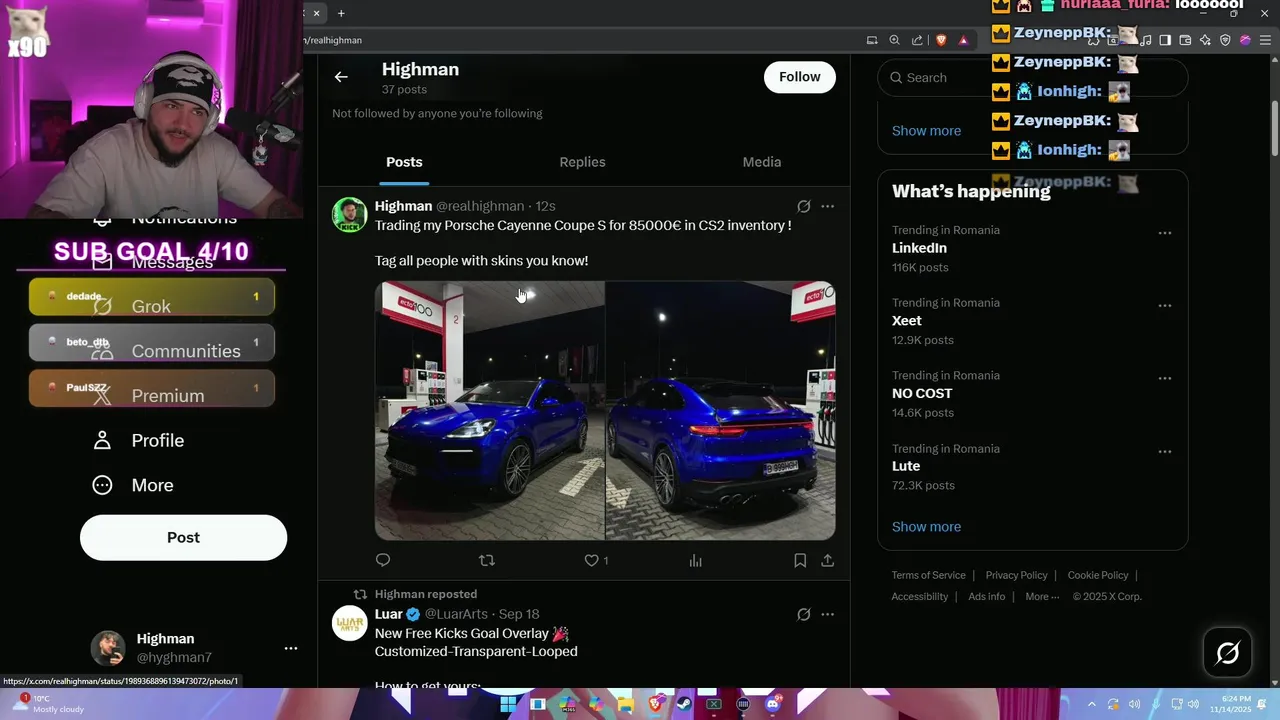Open Premium in the sidebar
This screenshot has width=1280, height=720.
click(x=148, y=396)
